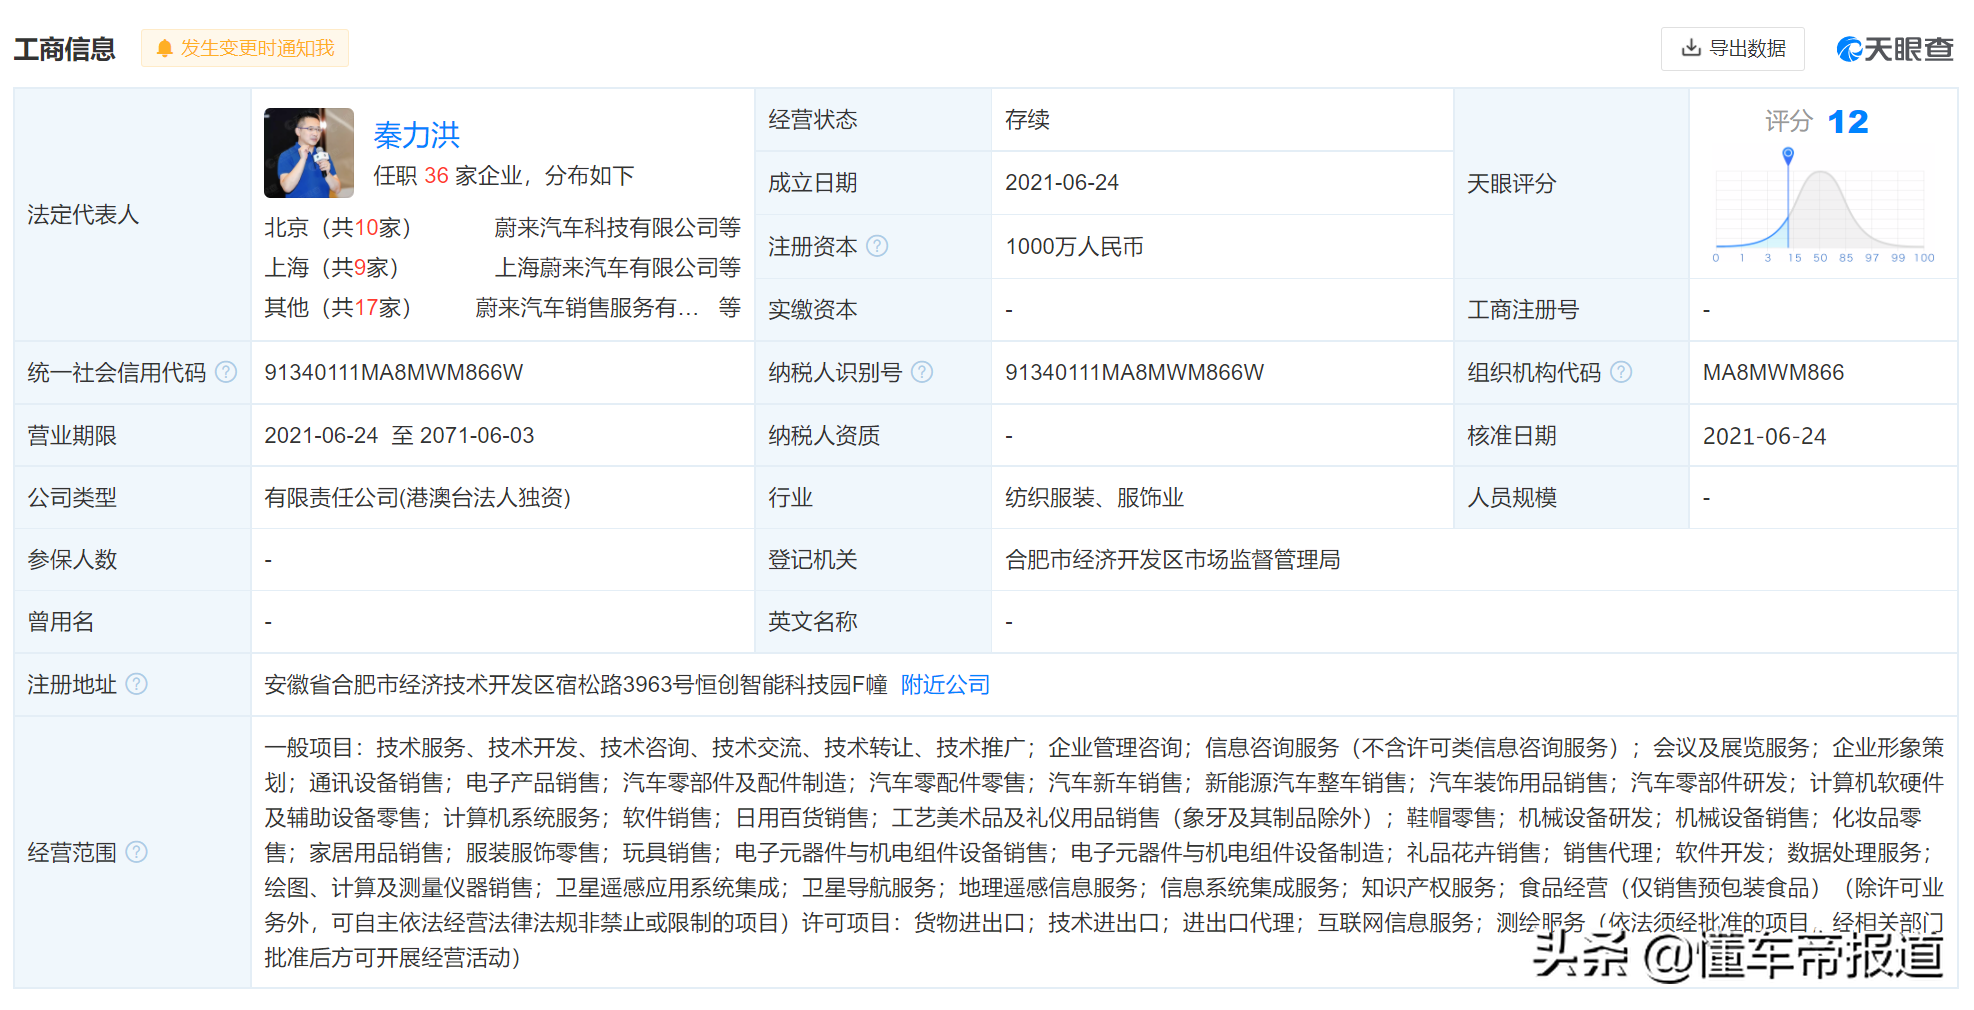Click the export data download icon
Image resolution: width=1974 pixels, height=1010 pixels.
point(1691,48)
